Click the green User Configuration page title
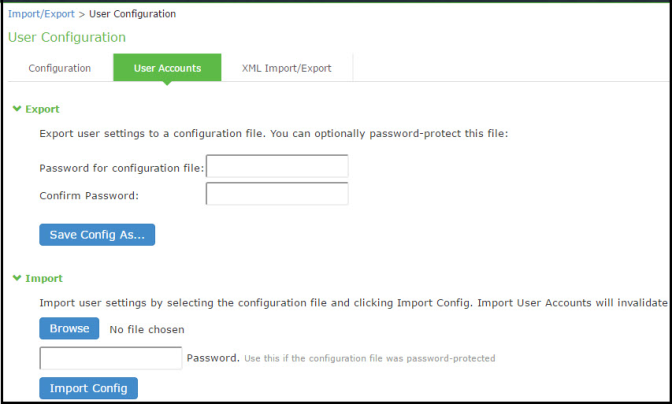Screen dimensions: 672x404 point(66,37)
